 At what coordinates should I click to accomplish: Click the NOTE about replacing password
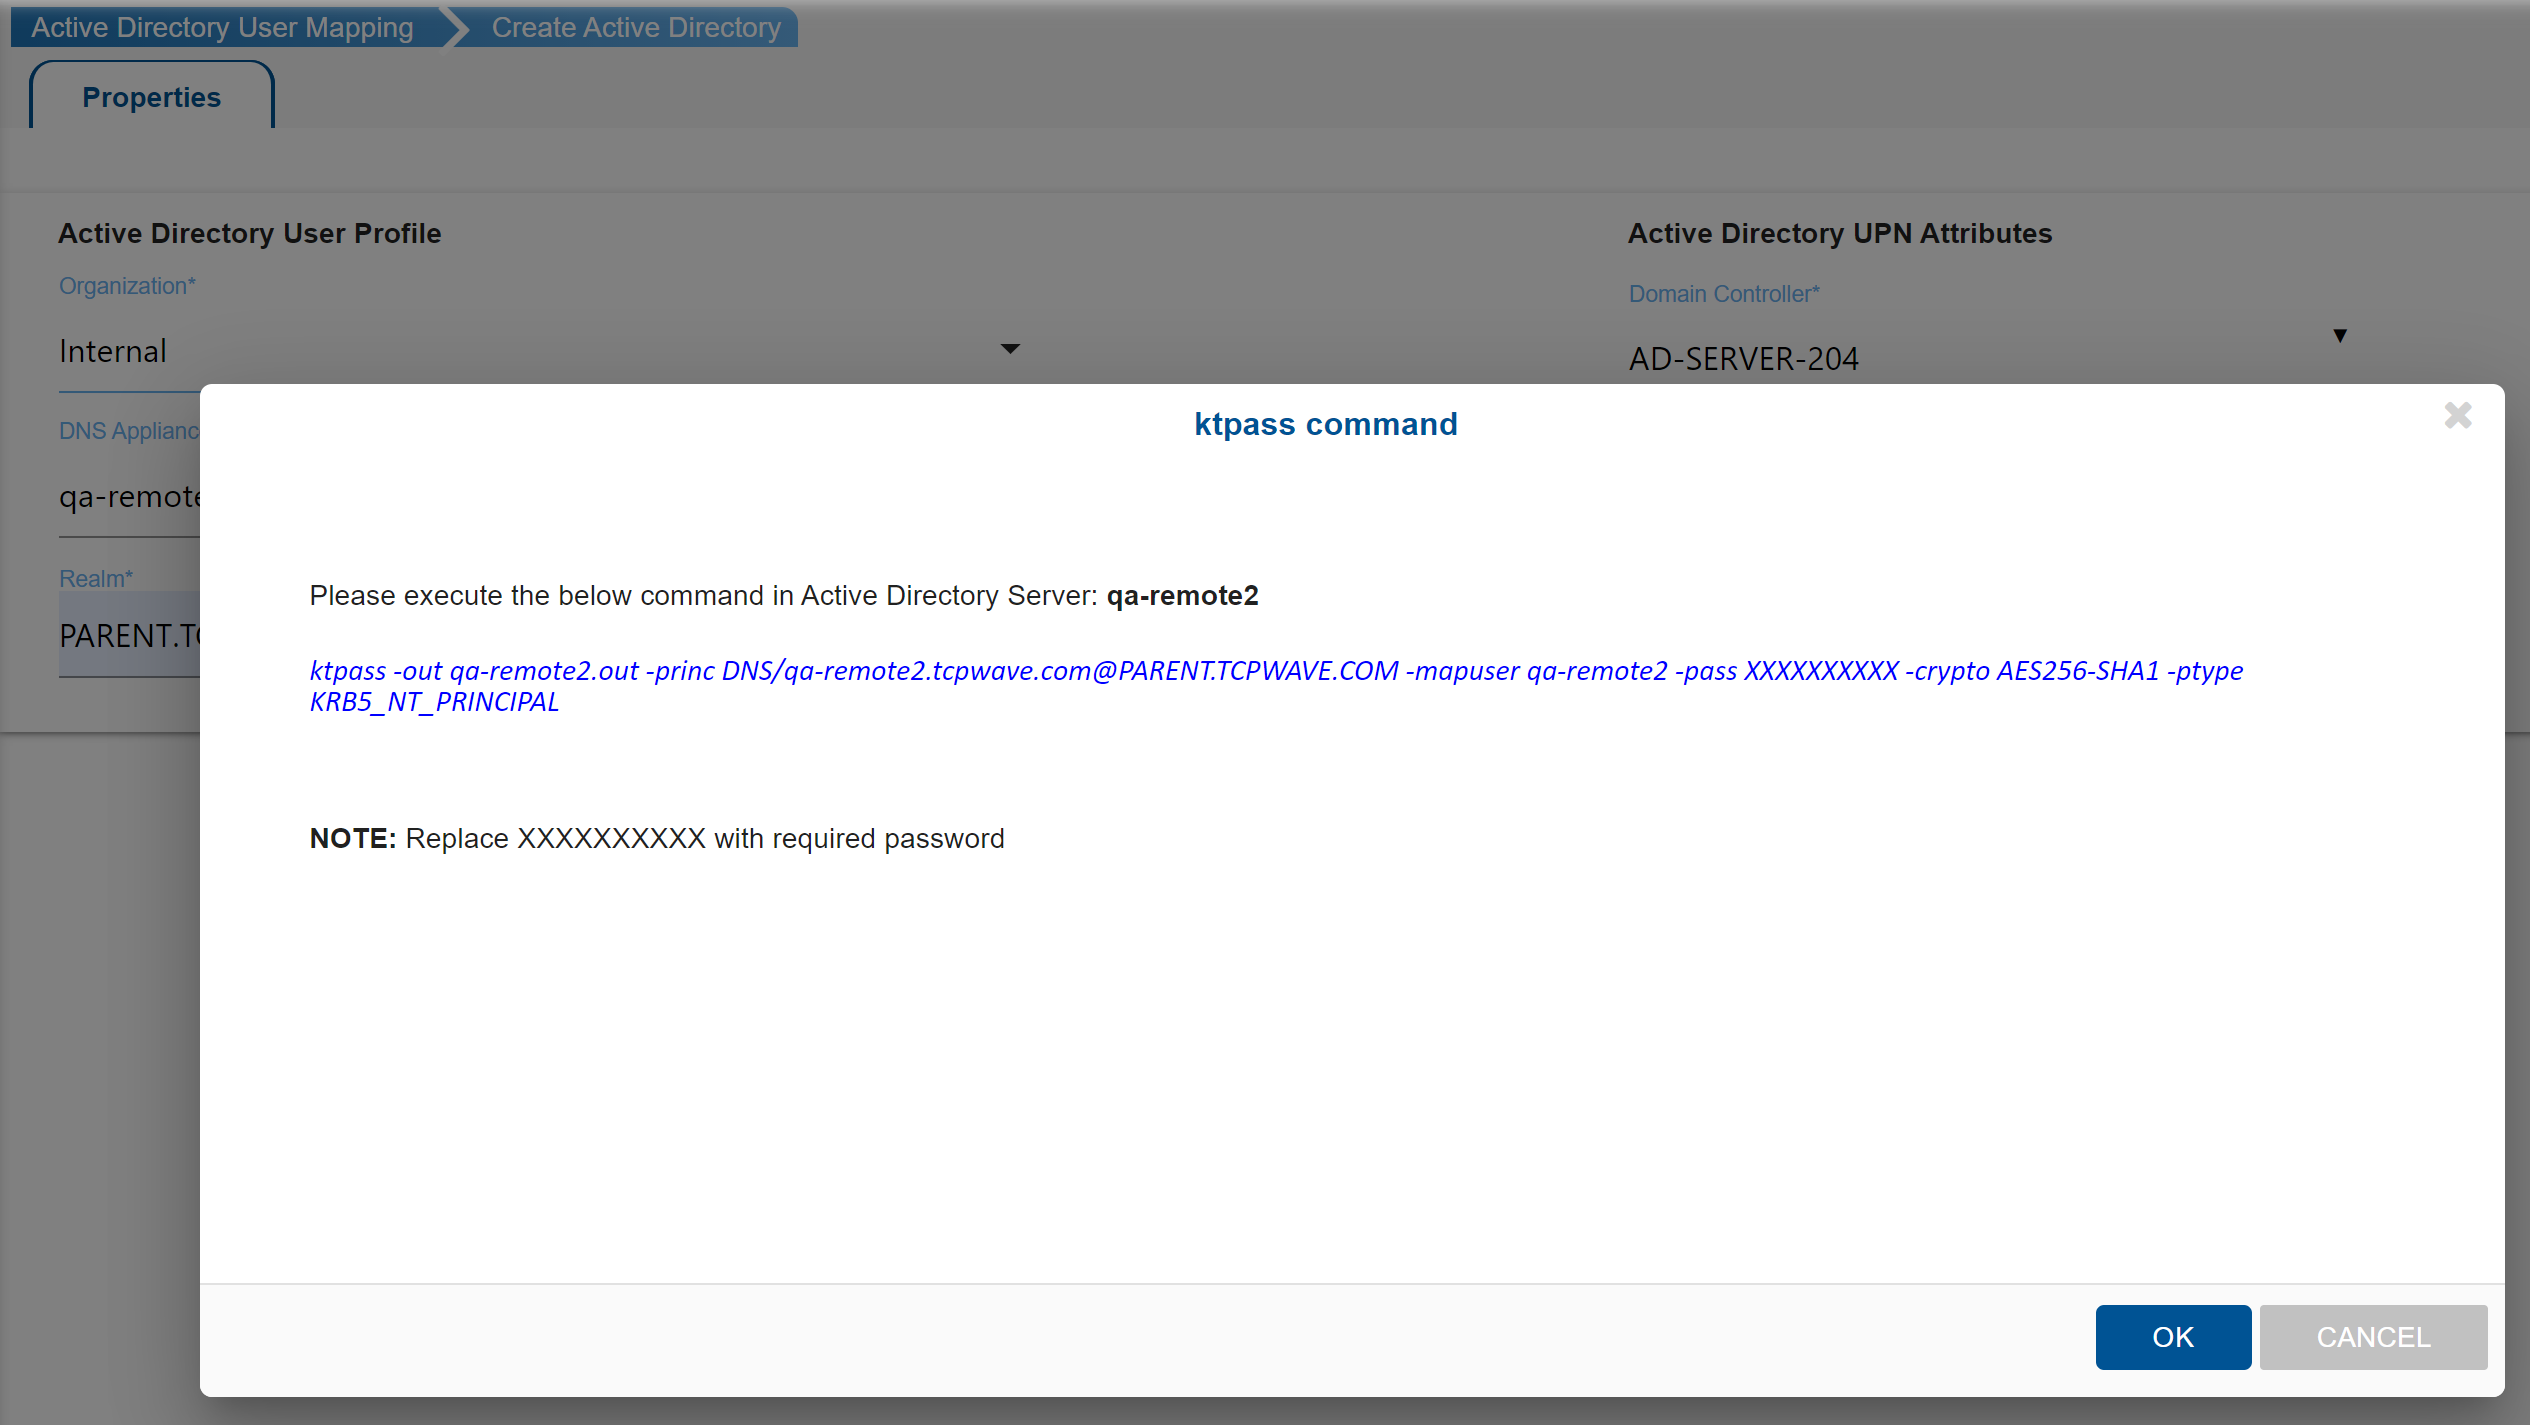657,838
